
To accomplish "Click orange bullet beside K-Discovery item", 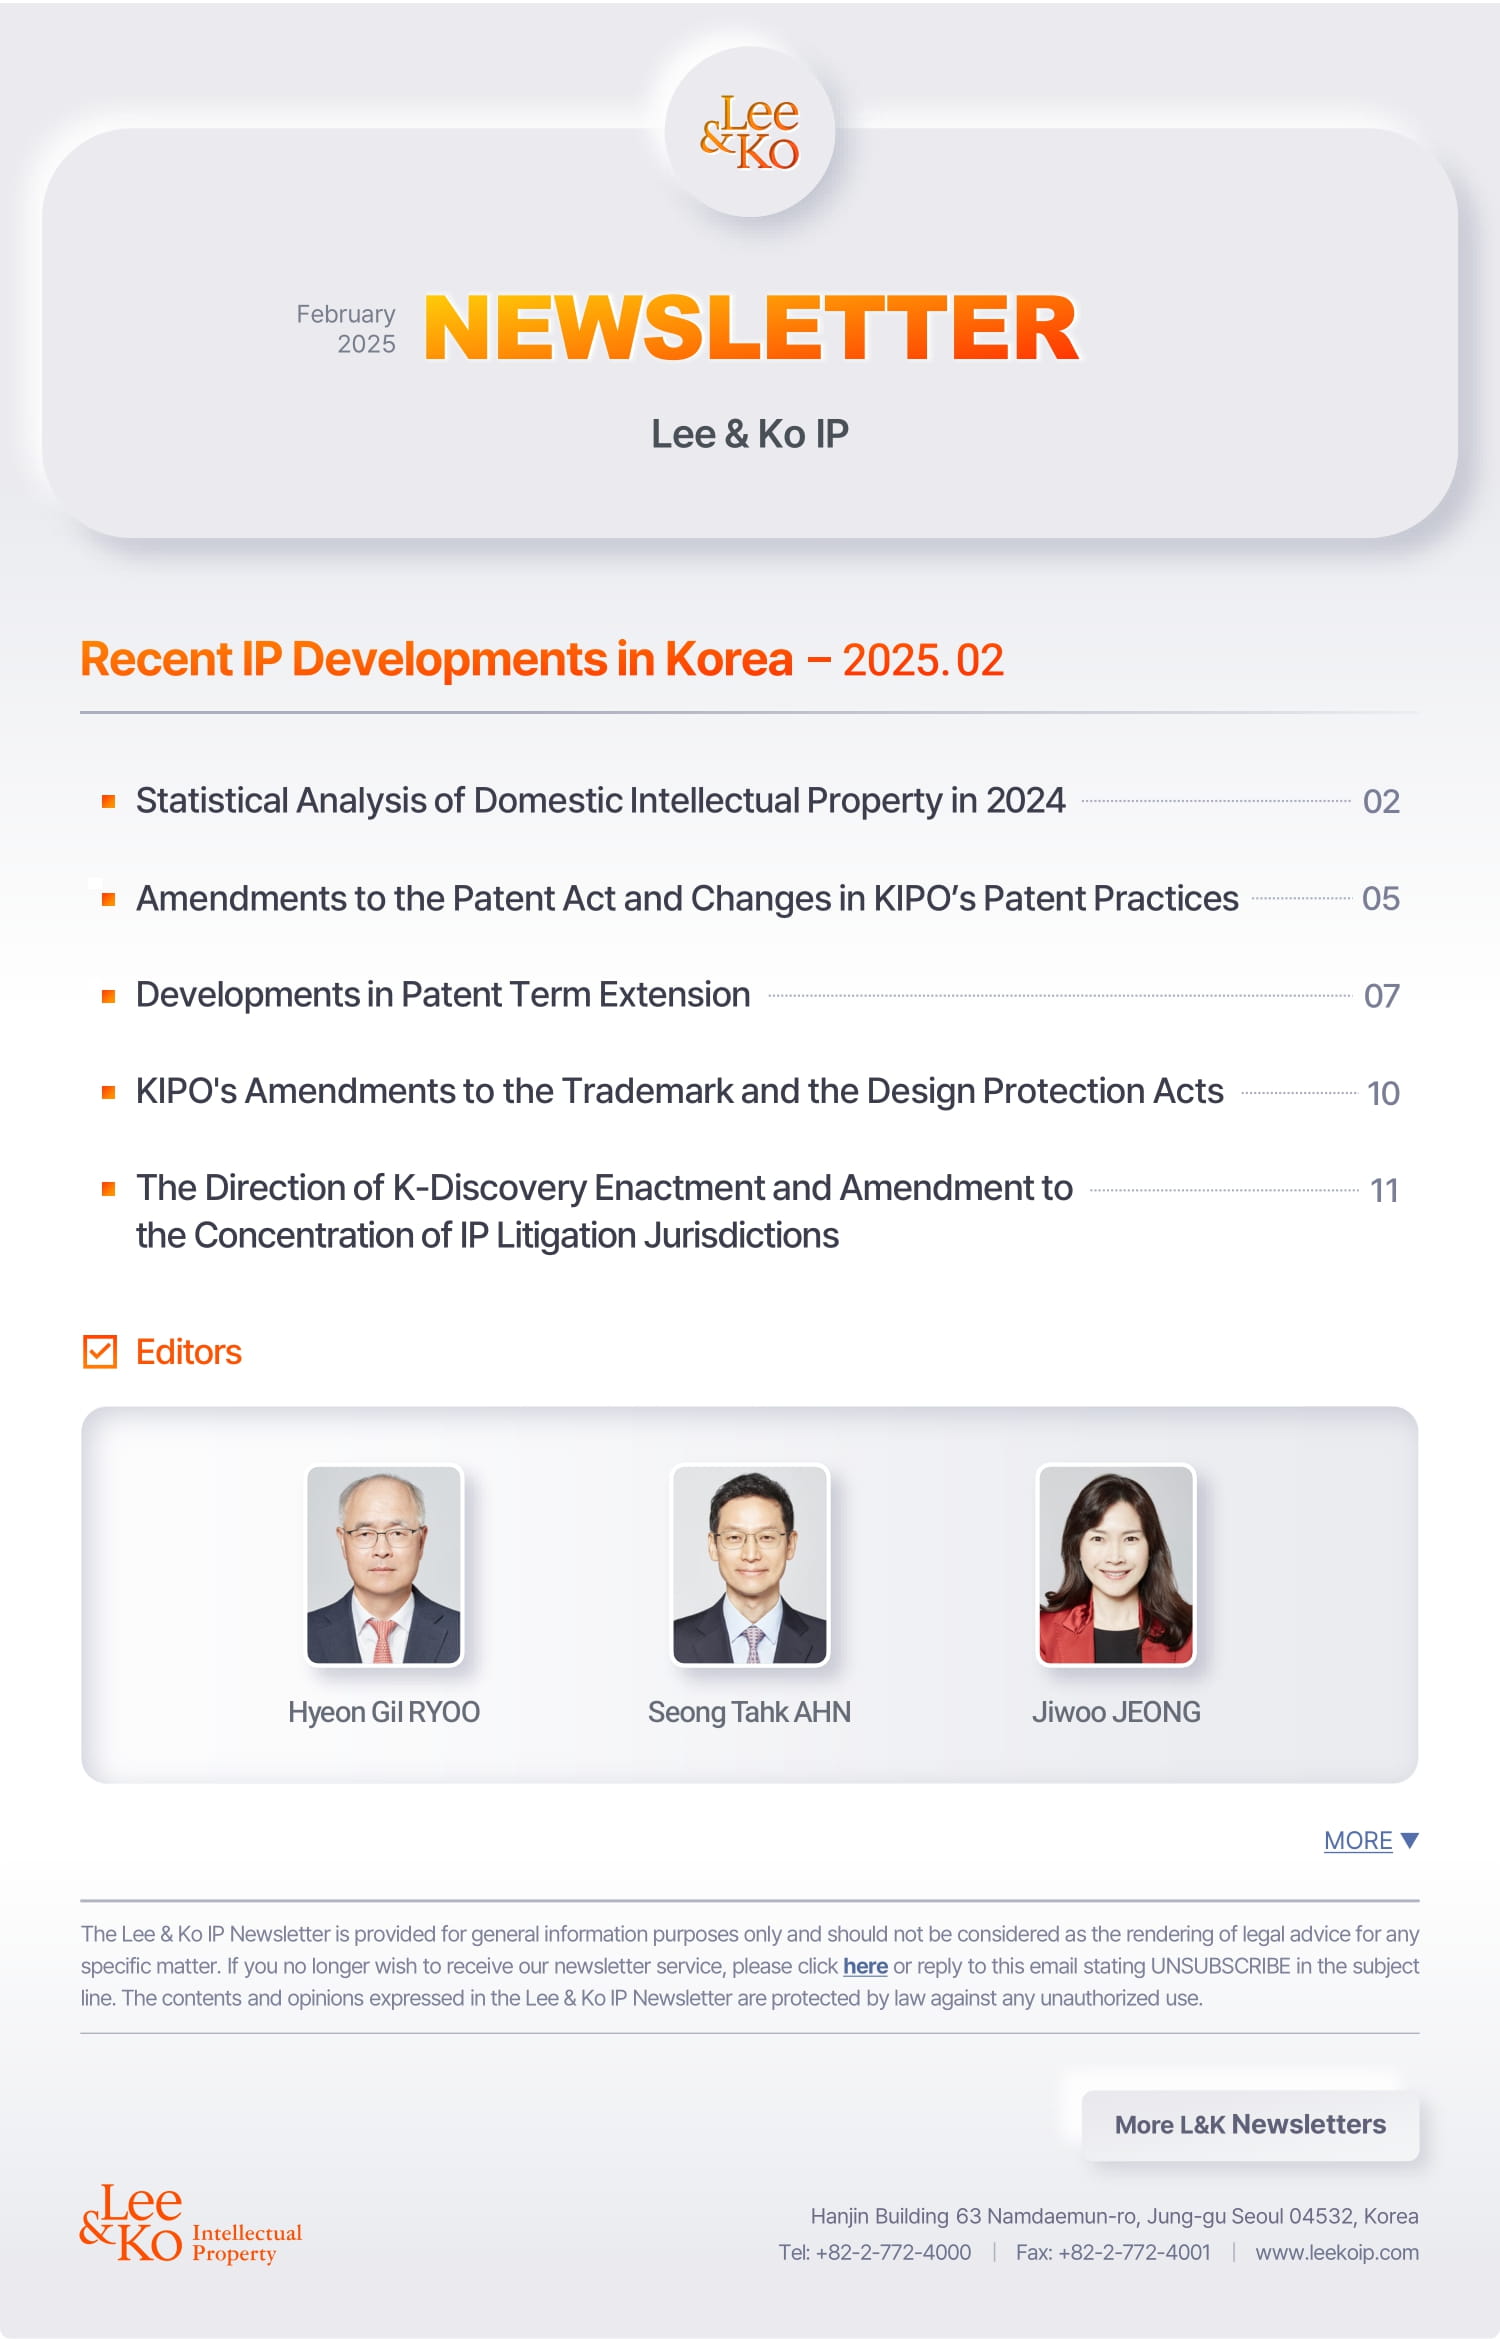I will click(108, 1189).
